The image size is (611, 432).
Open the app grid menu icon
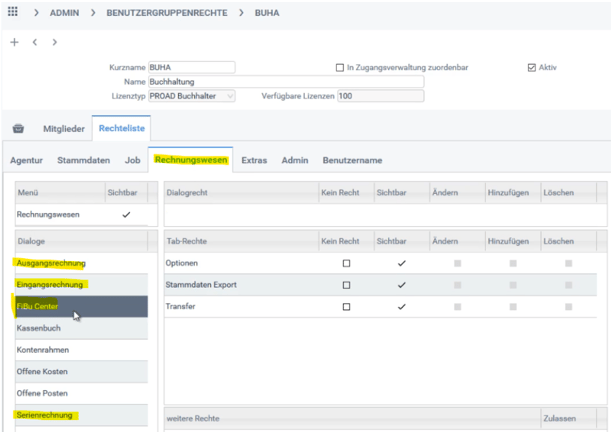click(13, 13)
